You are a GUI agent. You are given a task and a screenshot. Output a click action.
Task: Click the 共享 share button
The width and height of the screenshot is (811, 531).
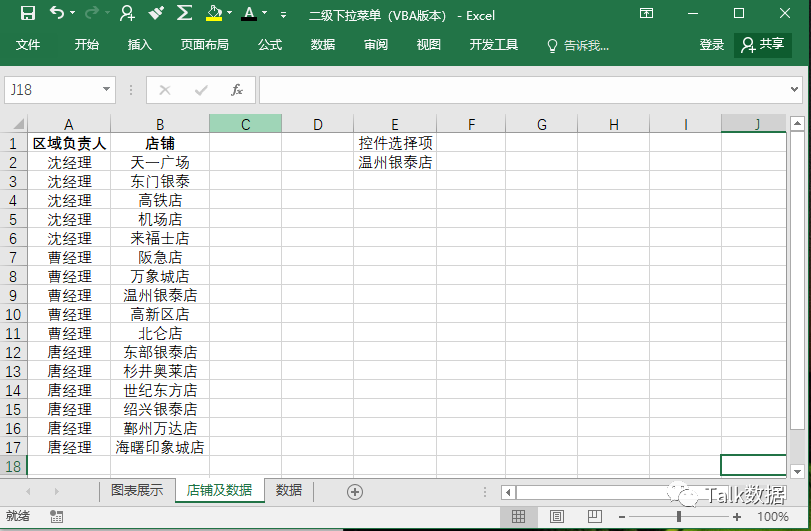pyautogui.click(x=763, y=45)
